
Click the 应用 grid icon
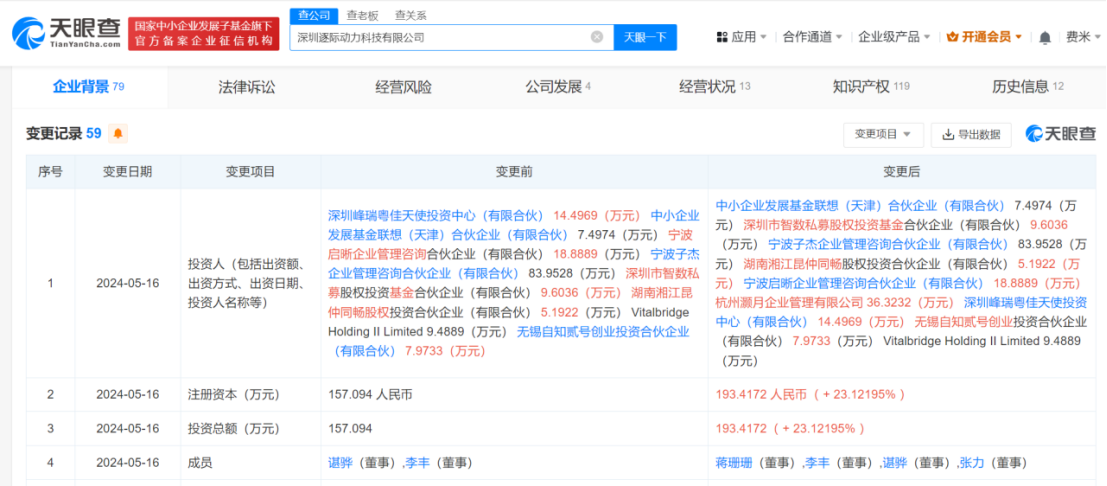click(722, 37)
